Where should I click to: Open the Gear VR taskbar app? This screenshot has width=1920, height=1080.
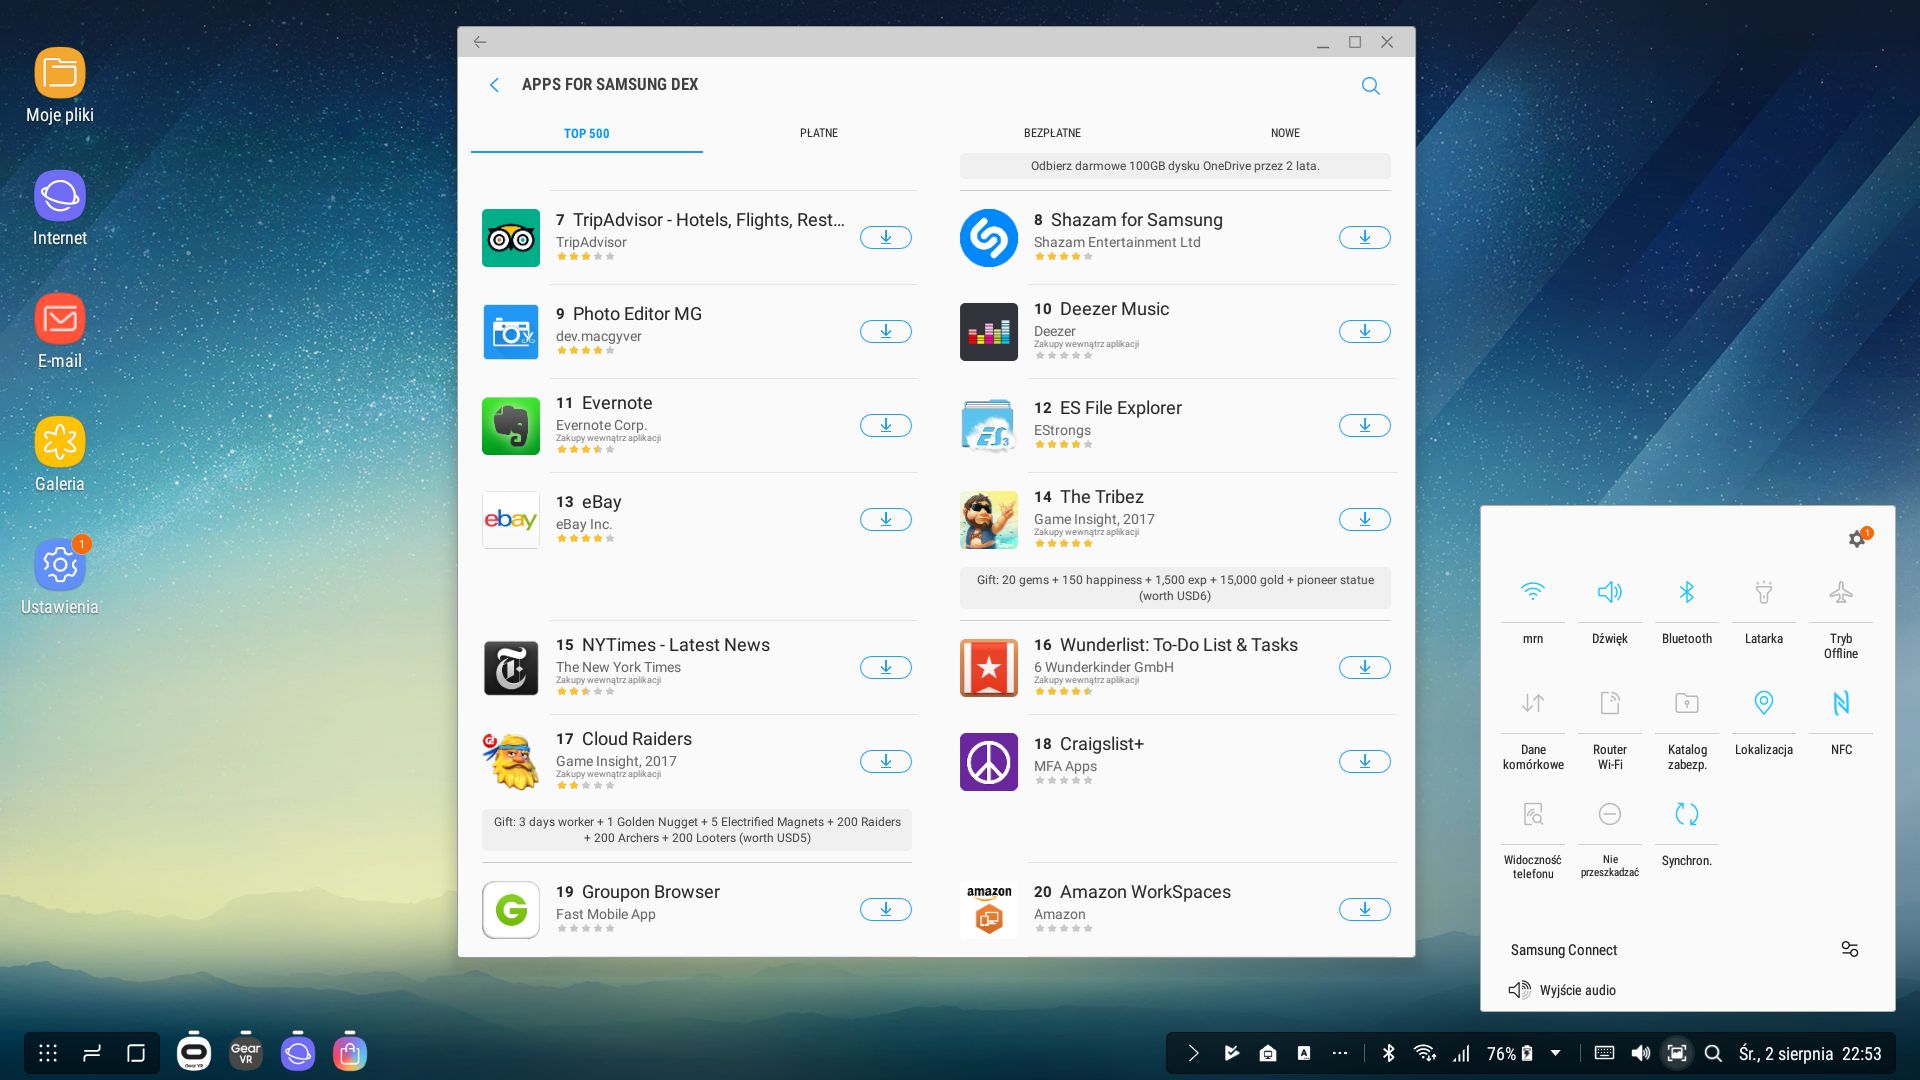pyautogui.click(x=246, y=1053)
